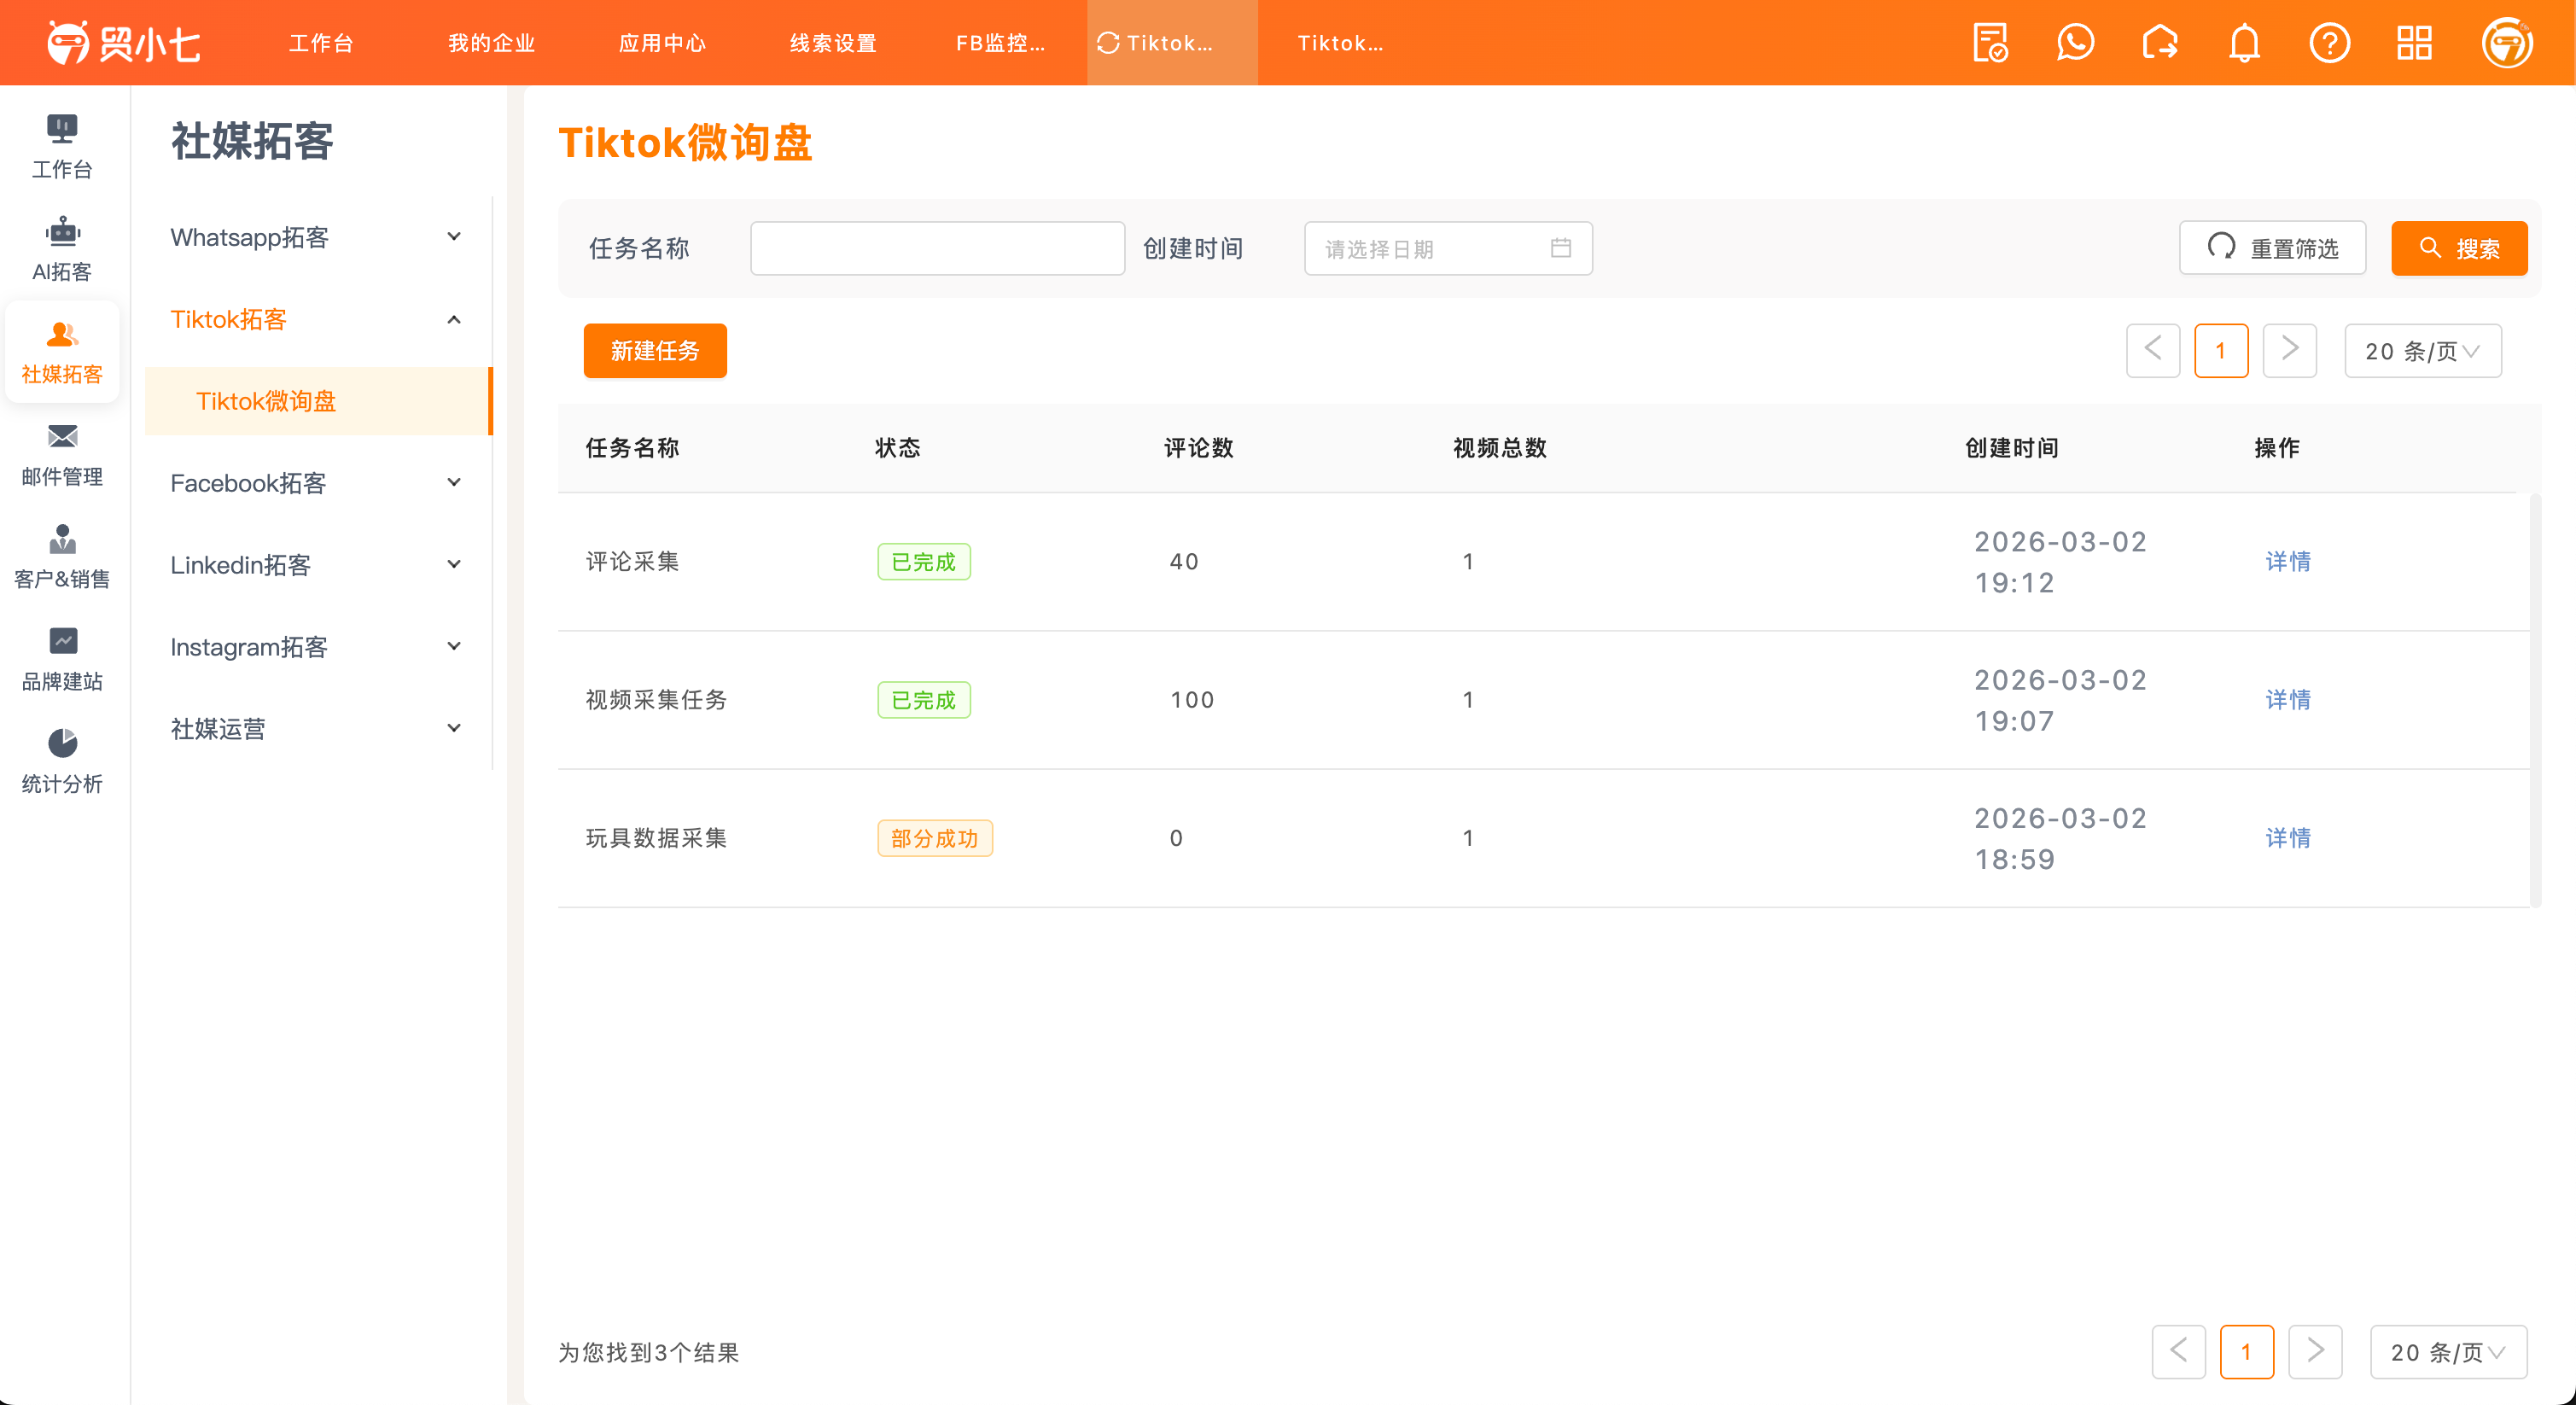2576x1405 pixels.
Task: Open 详情 for 玩具数据采集
Action: click(2288, 837)
